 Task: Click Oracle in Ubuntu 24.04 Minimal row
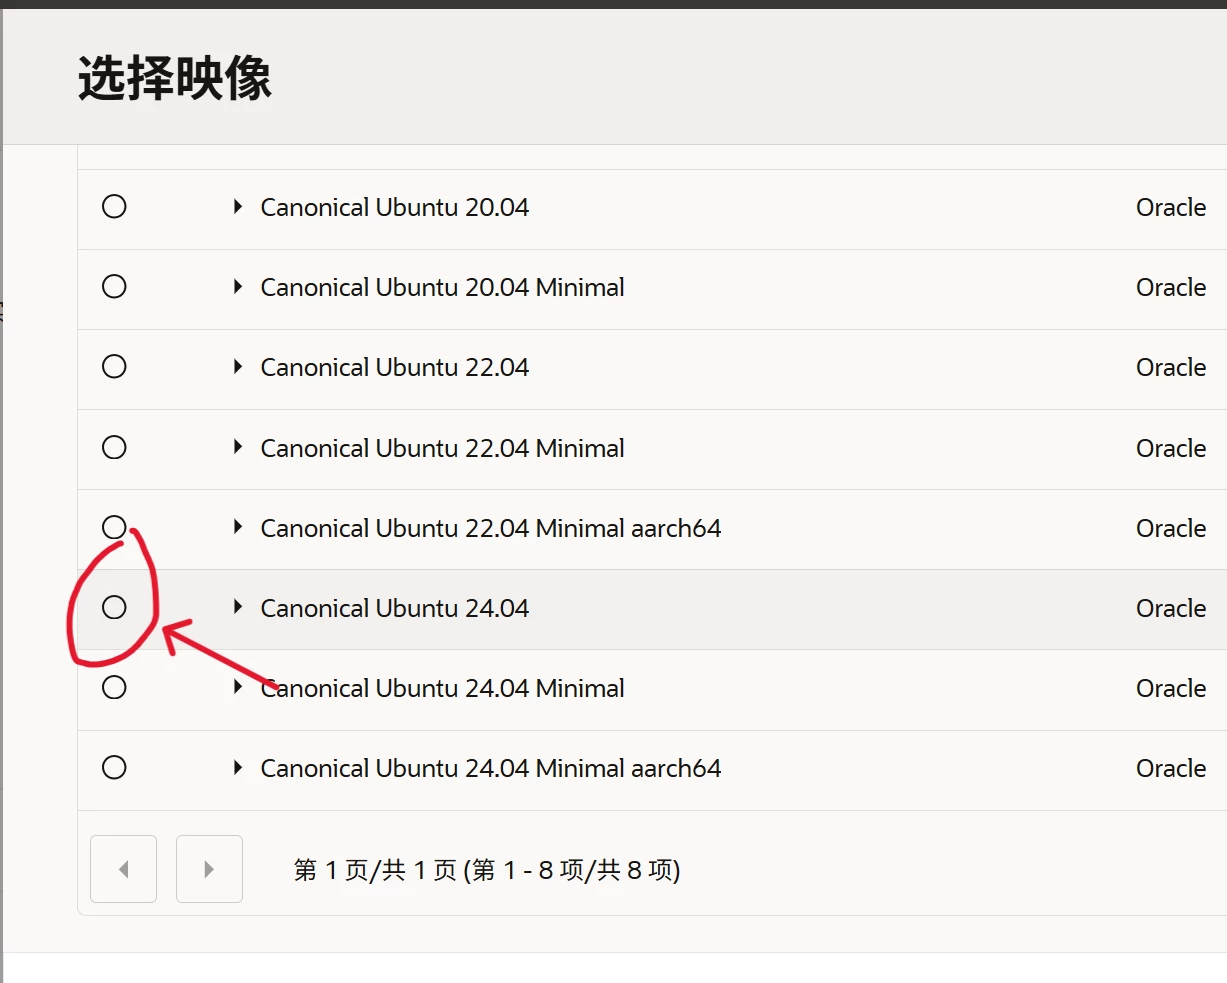1171,688
